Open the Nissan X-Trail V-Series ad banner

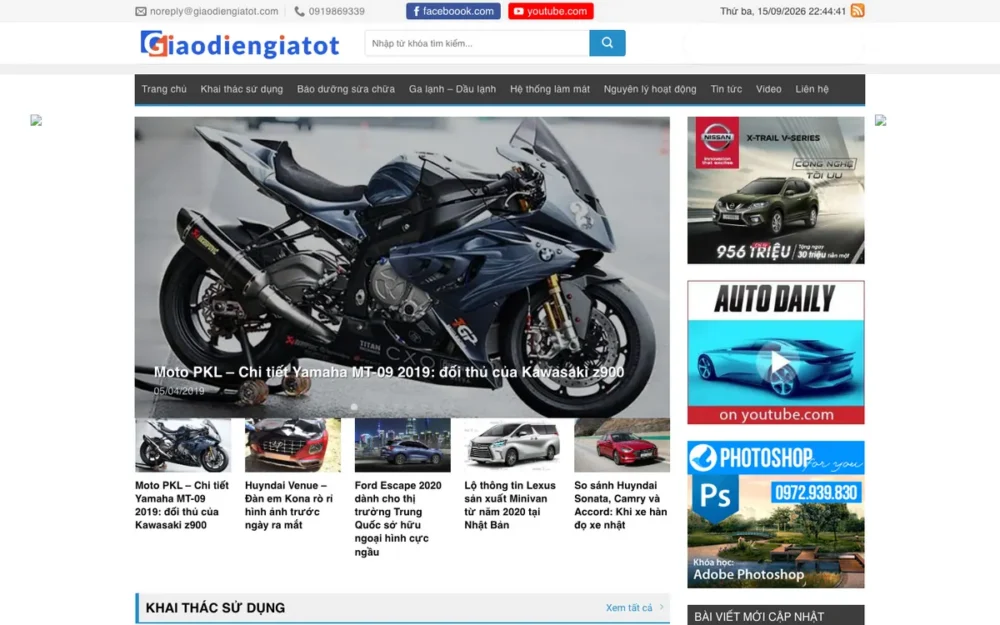[776, 190]
